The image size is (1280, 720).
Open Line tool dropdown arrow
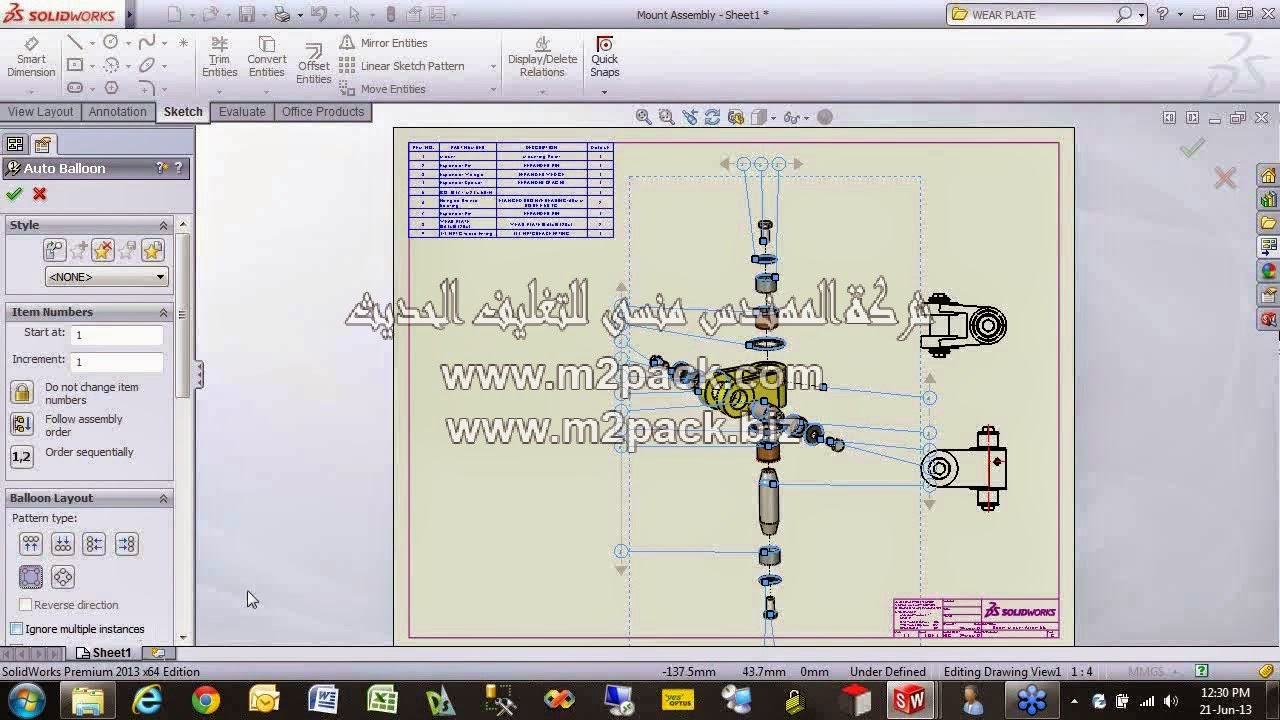click(x=92, y=43)
